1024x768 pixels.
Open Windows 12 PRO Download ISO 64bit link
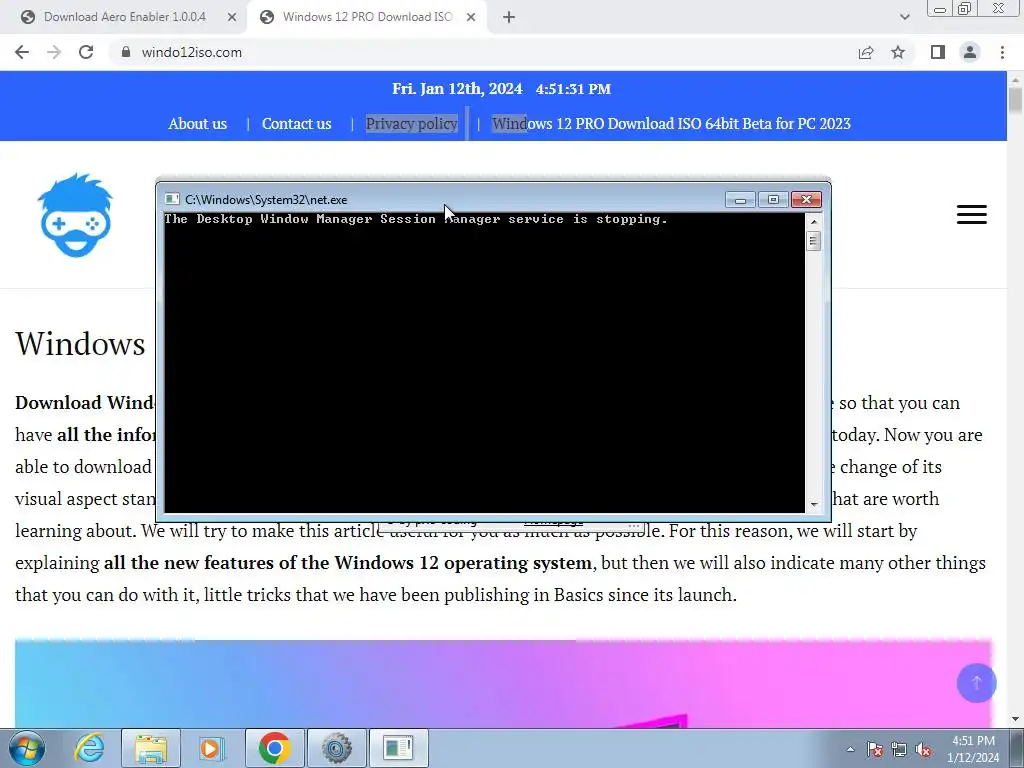click(671, 123)
